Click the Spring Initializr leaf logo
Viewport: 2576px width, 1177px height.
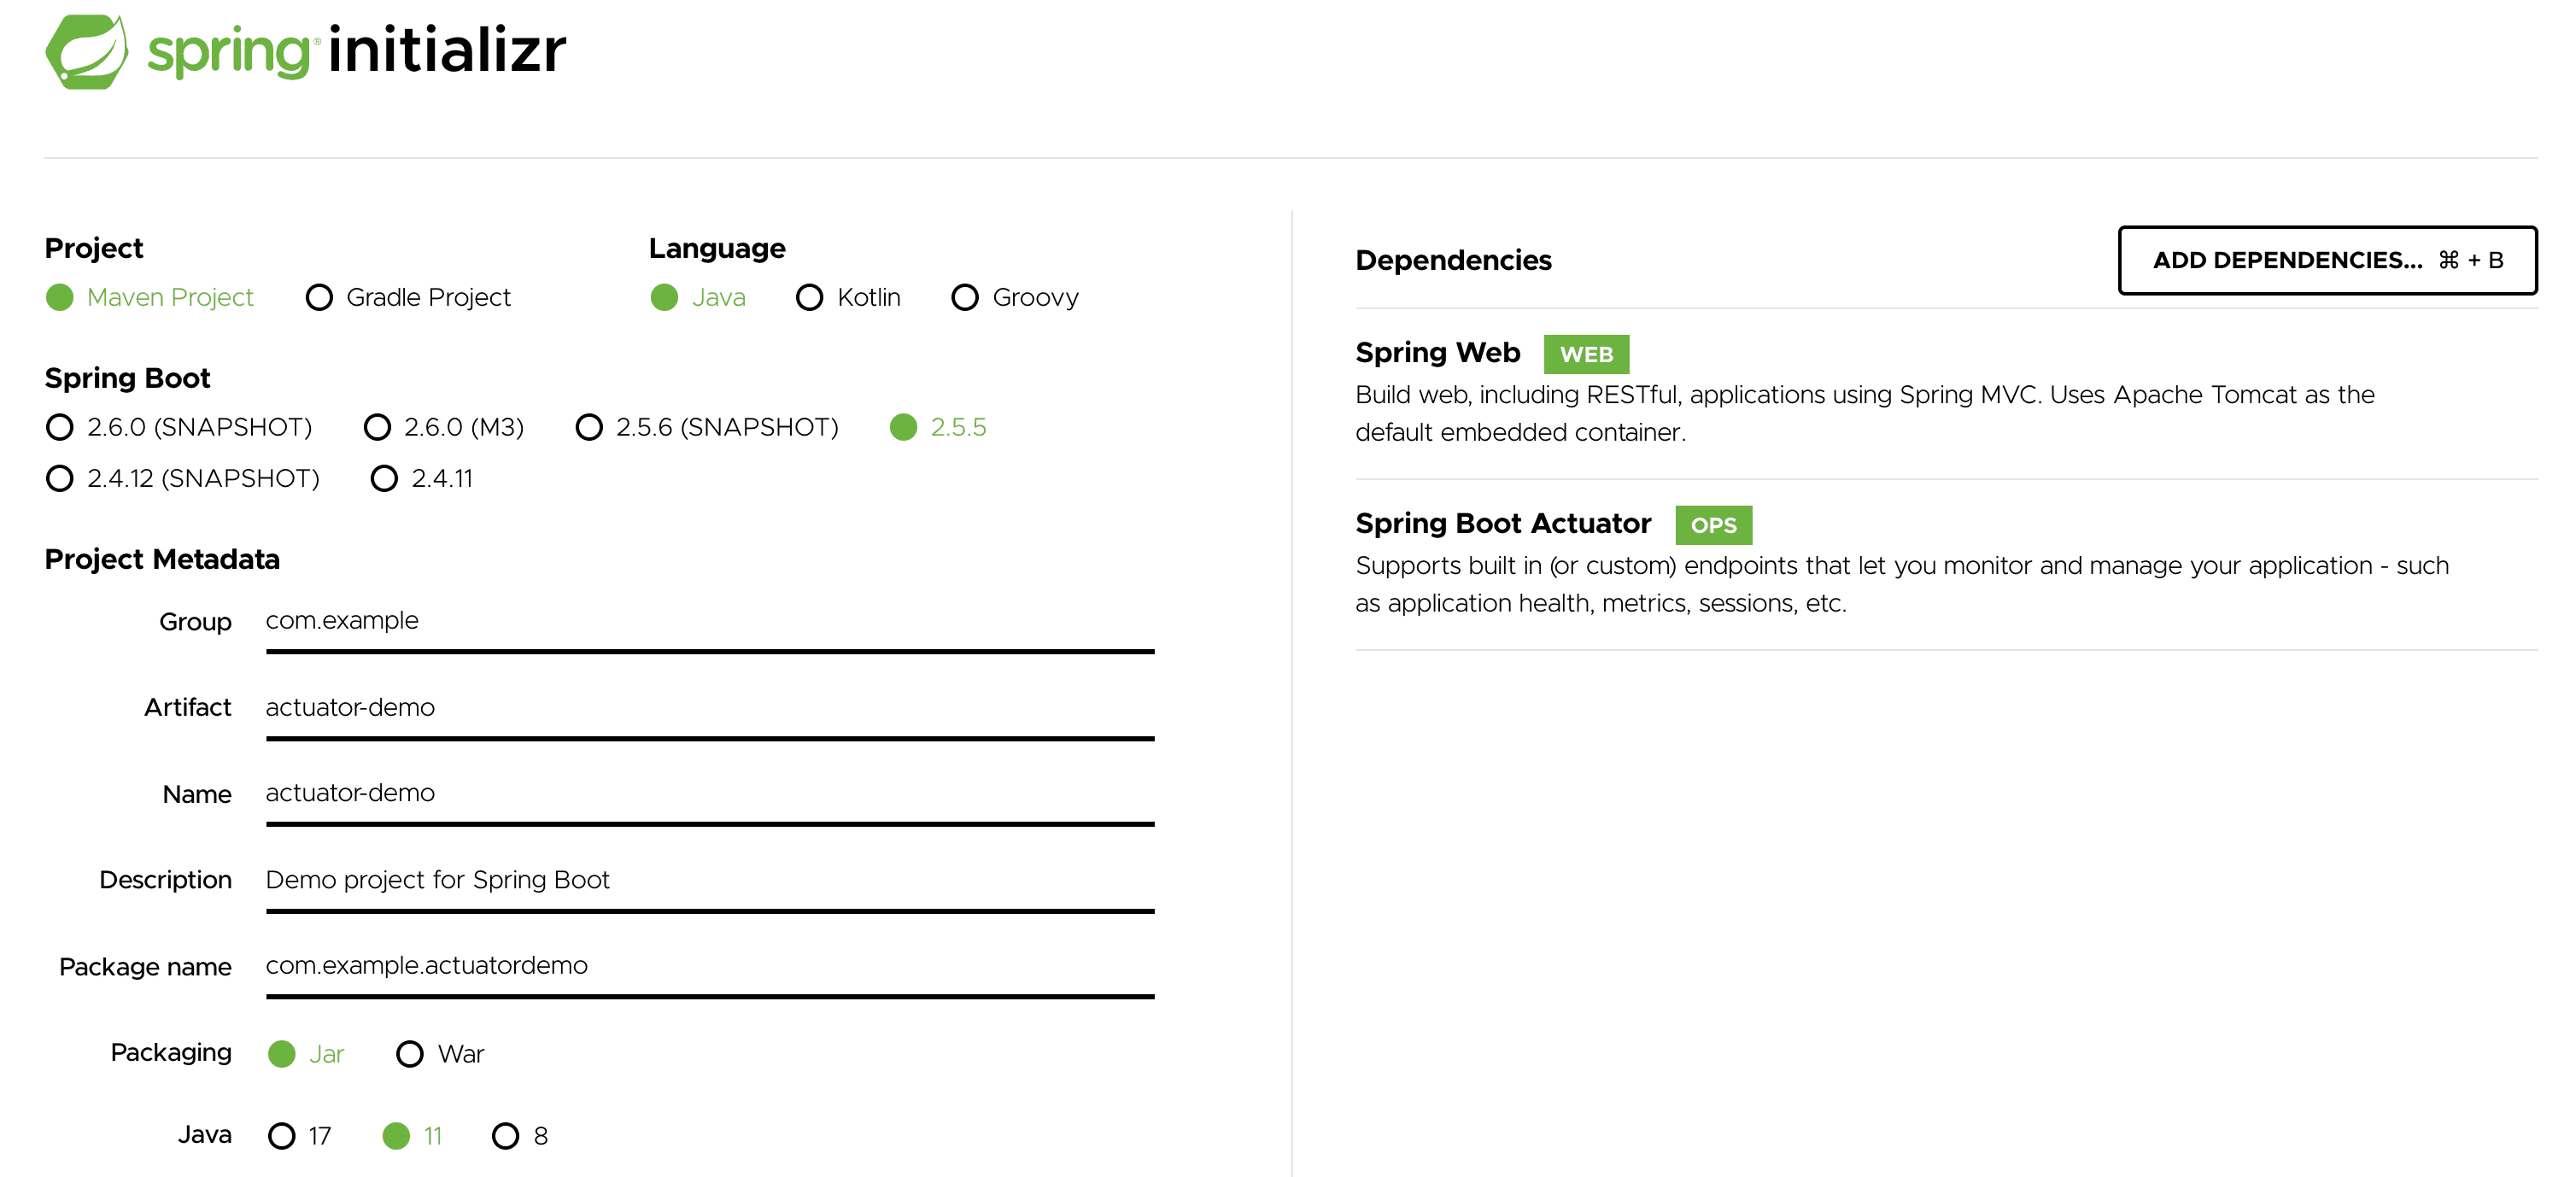pyautogui.click(x=88, y=52)
